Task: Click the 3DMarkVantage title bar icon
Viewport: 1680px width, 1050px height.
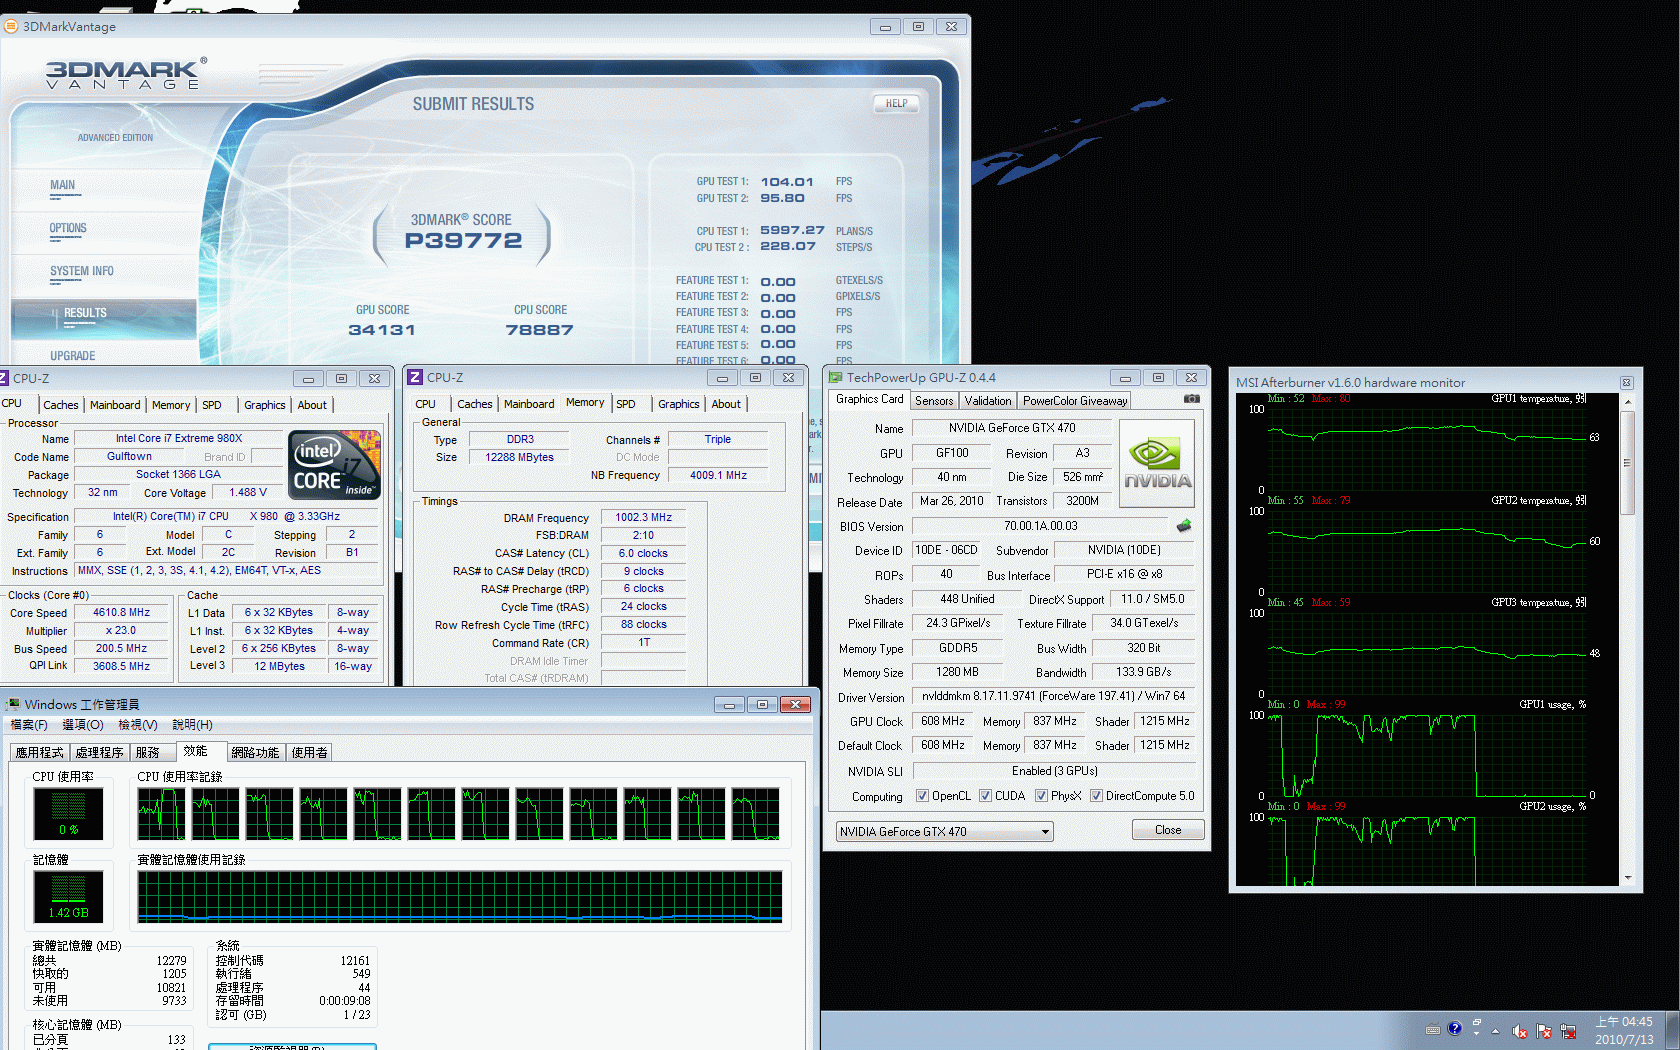Action: pos(11,26)
